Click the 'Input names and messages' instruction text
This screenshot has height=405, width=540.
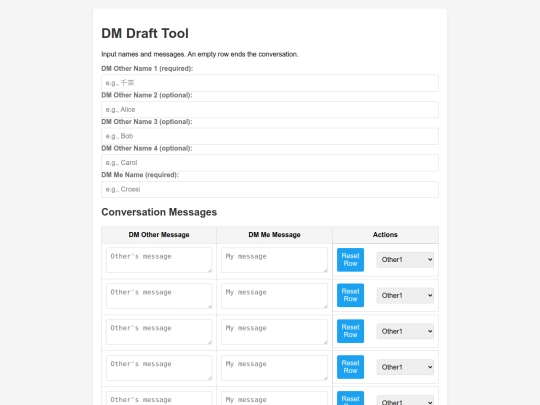pos(200,54)
